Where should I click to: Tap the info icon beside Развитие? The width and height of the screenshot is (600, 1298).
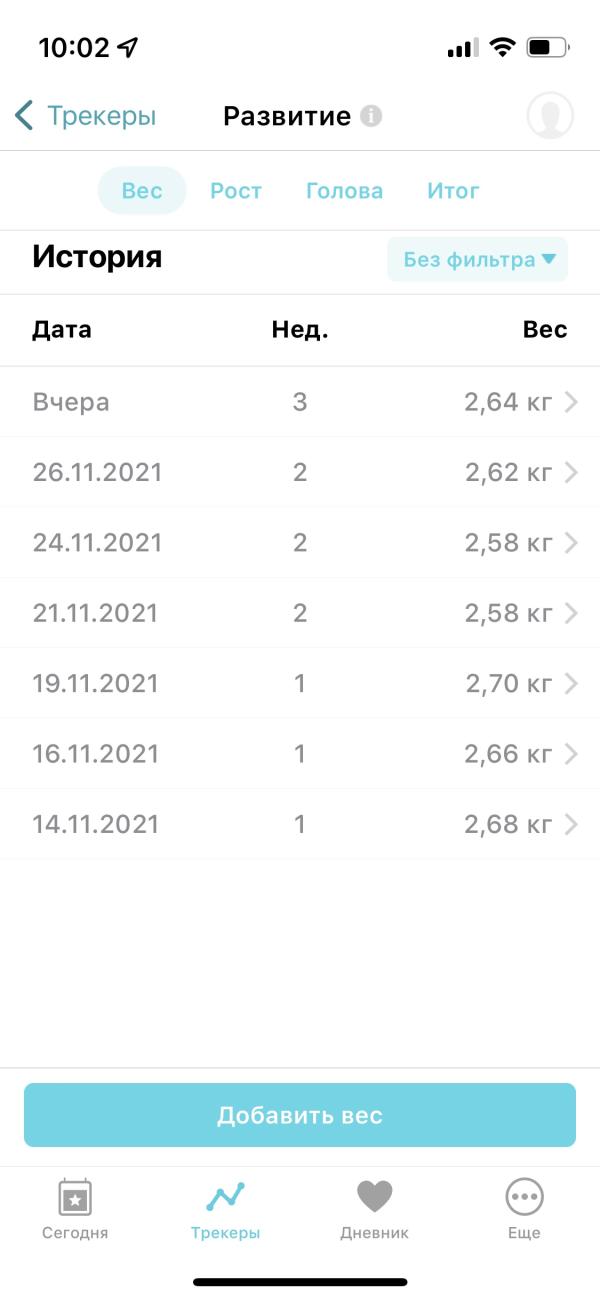(371, 116)
